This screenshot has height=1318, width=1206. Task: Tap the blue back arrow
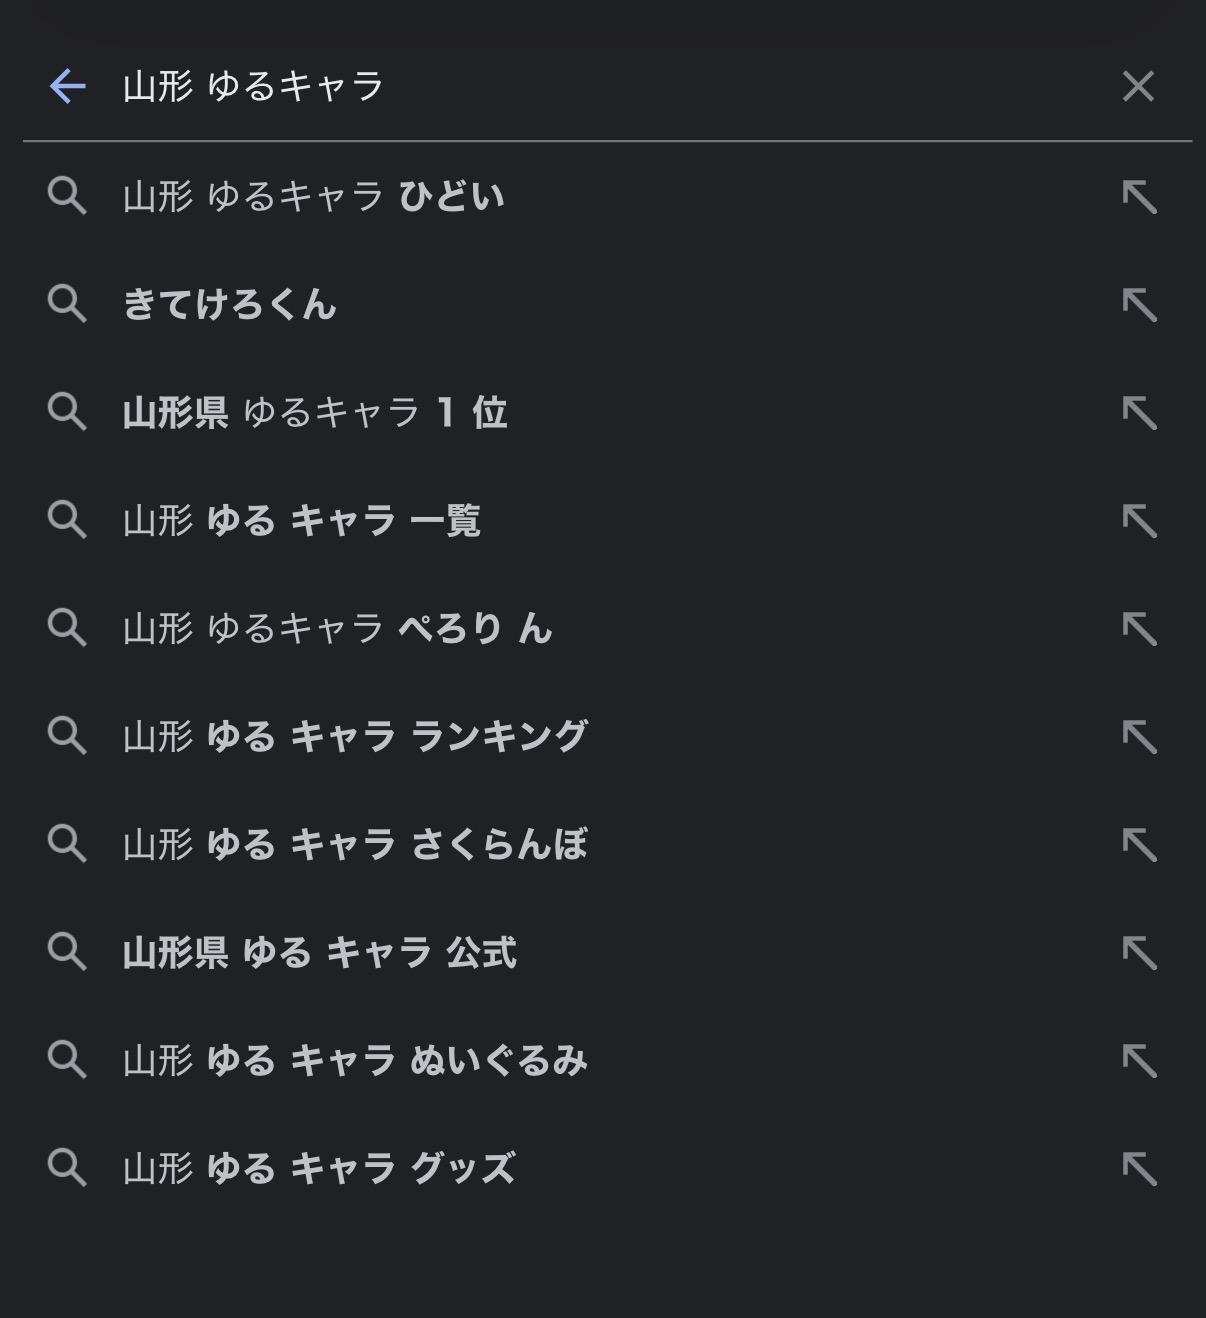(67, 86)
